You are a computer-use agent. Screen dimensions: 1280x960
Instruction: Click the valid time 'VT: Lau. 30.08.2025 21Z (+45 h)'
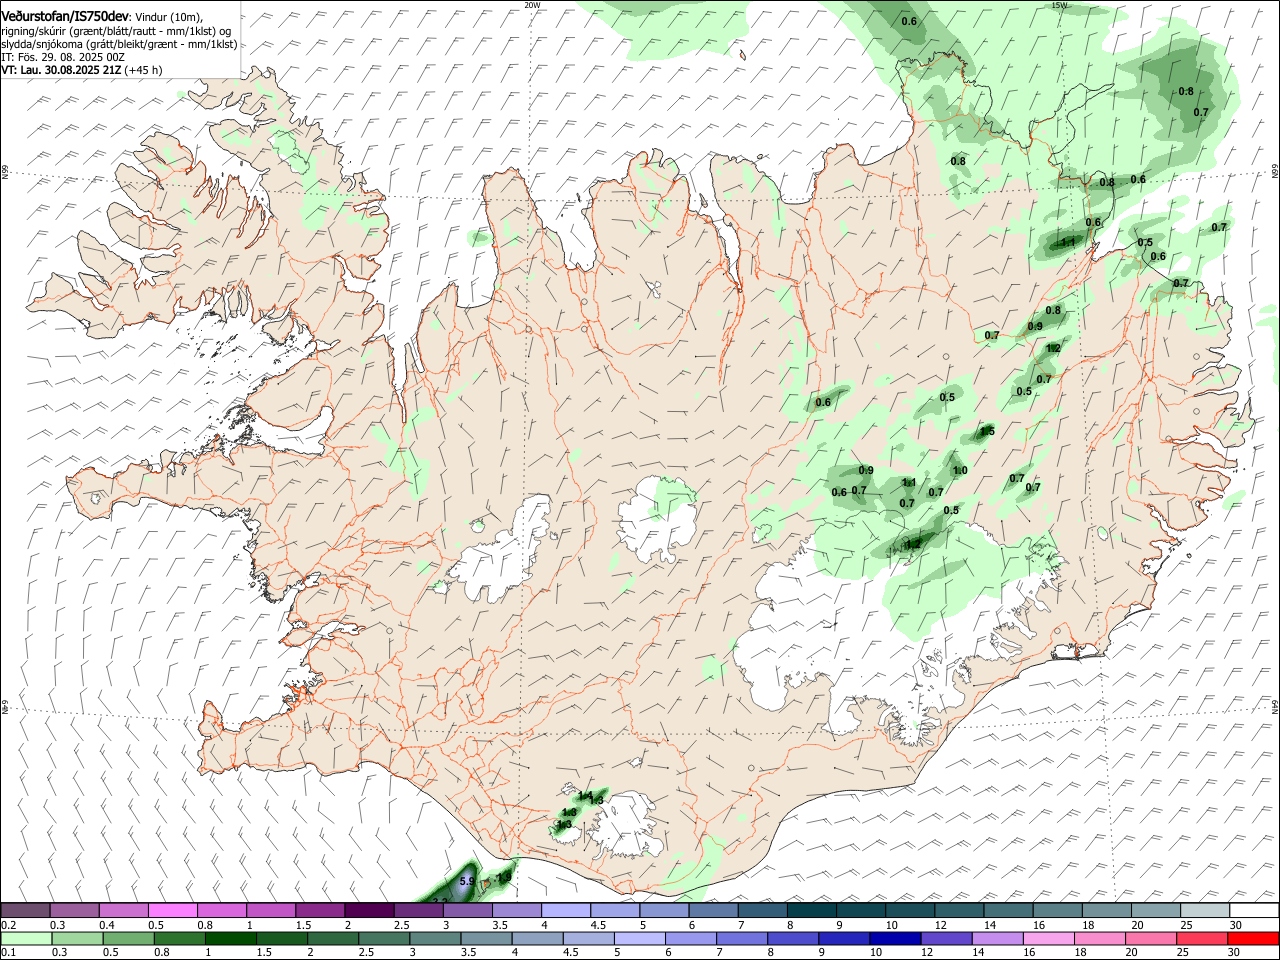pos(82,70)
